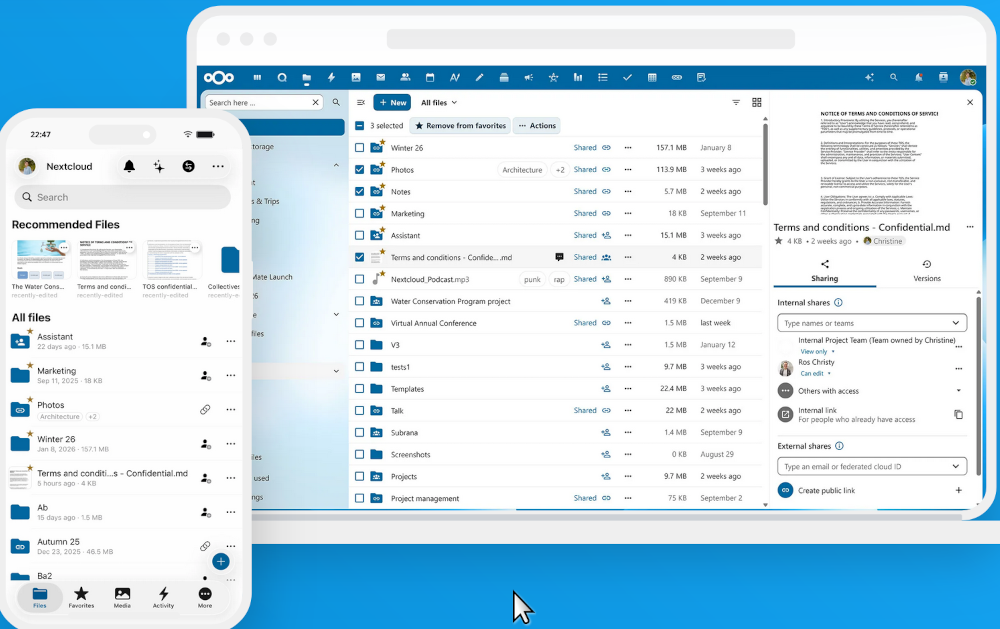Open The Water Cons... recommended thumbnail on phone
1000x629 pixels.
click(x=40, y=260)
